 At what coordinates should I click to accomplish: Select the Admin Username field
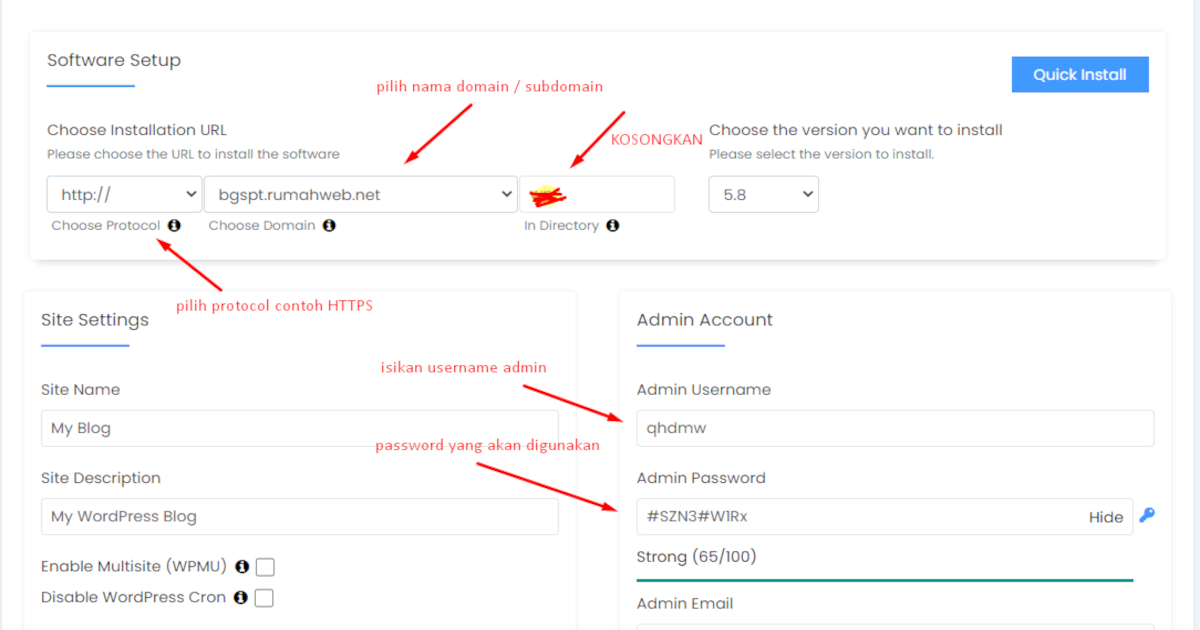pos(895,428)
